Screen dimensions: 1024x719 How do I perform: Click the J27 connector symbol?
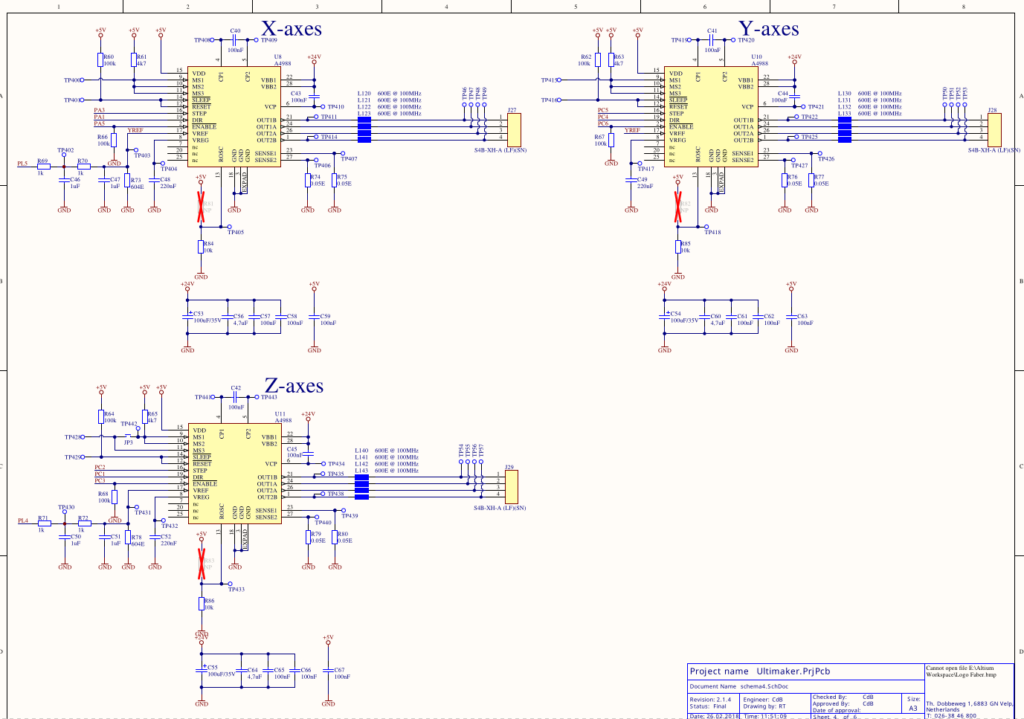(x=514, y=129)
